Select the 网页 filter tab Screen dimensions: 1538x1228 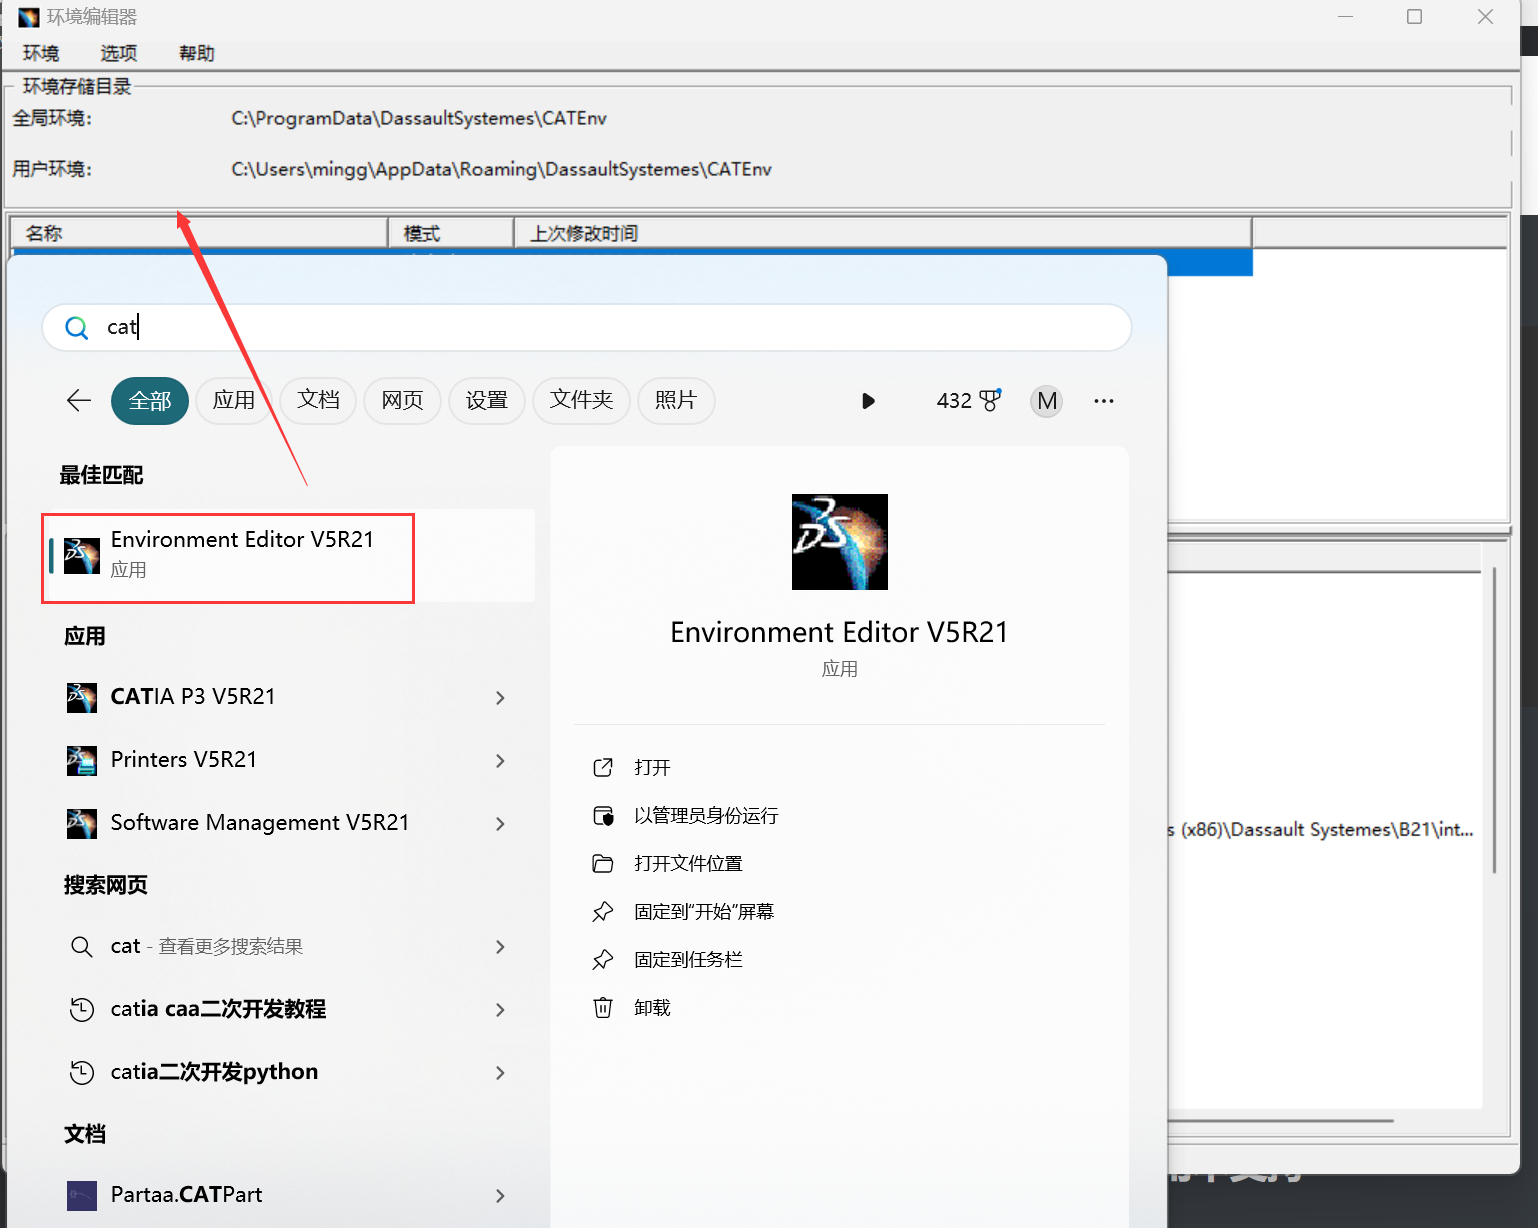click(x=402, y=401)
